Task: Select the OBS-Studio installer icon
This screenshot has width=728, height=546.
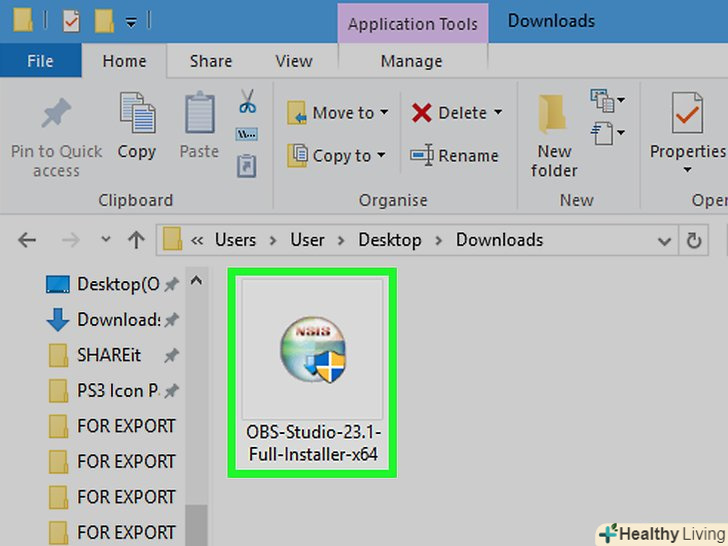Action: (312, 350)
